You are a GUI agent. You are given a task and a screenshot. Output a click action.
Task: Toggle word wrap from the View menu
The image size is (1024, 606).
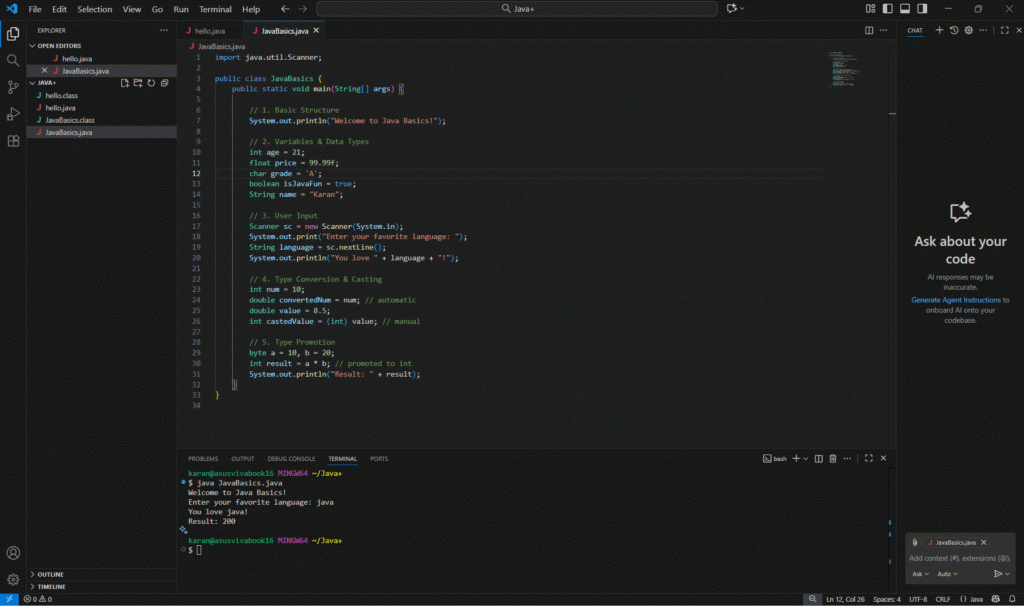point(131,8)
